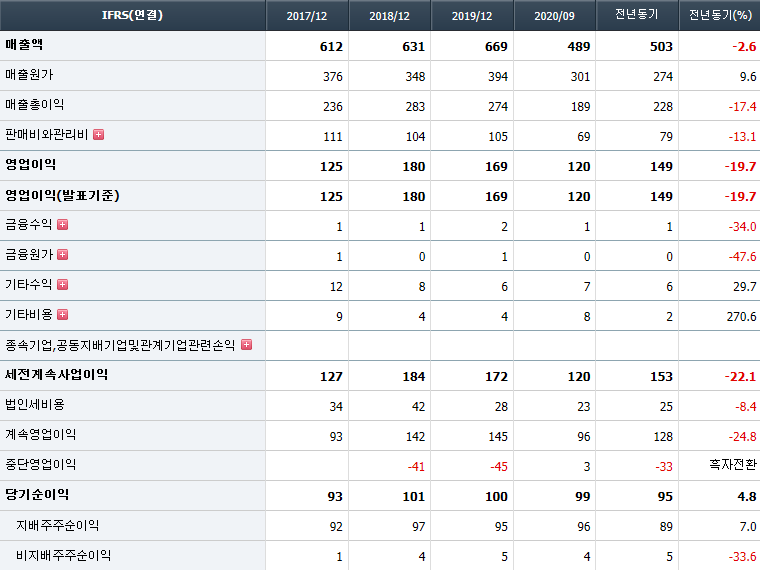The width and height of the screenshot is (760, 570).
Task: Click 법인세비용 2018/12 value 42
Action: (x=418, y=407)
